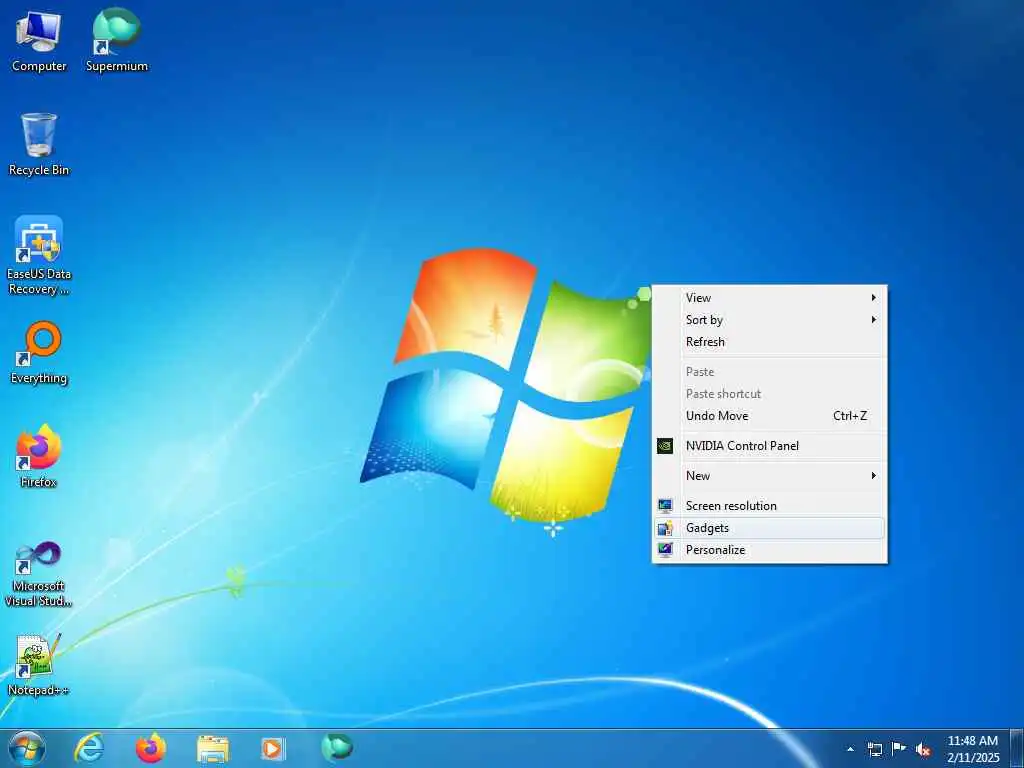
Task: Choose Undo Move in the context menu
Action: tap(769, 416)
